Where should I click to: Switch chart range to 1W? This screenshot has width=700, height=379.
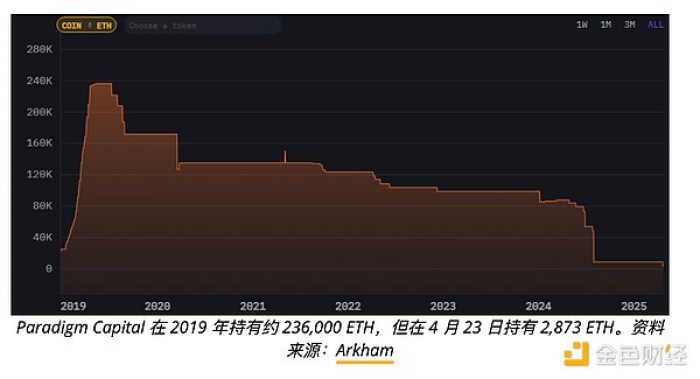point(582,25)
